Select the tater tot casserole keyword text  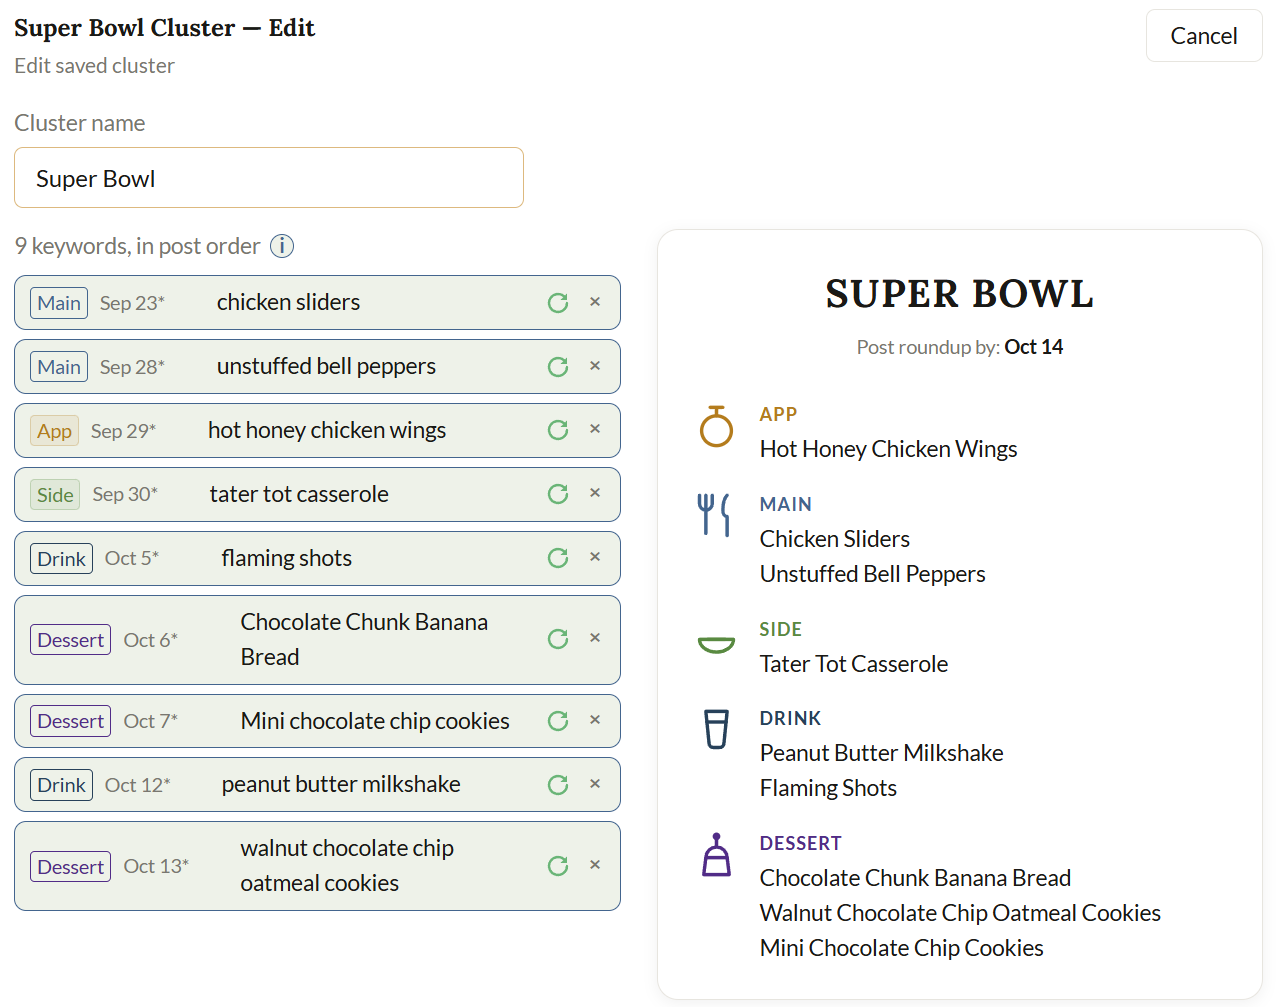point(299,494)
